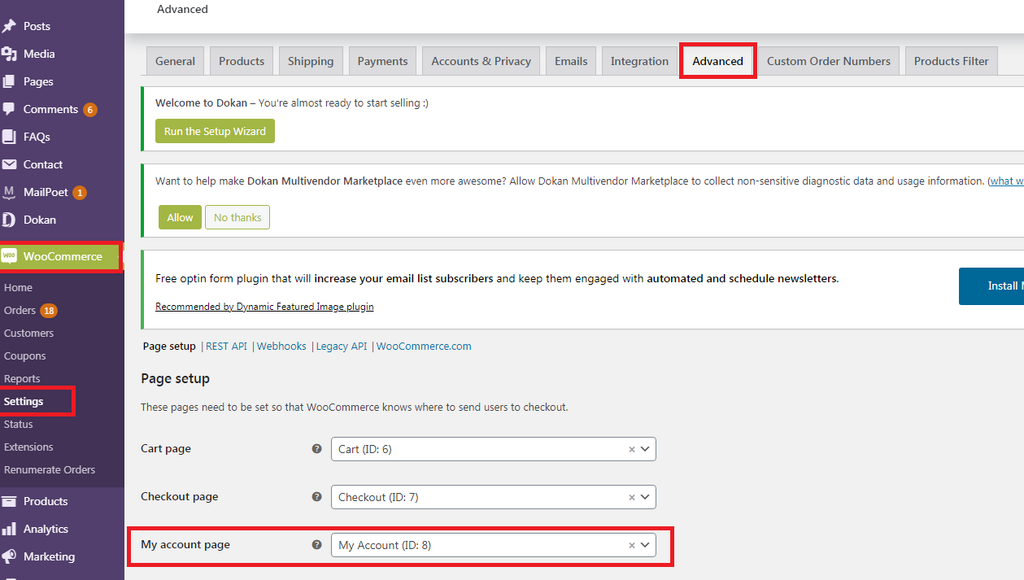Click help icon beside Cart page
The height and width of the screenshot is (580, 1024).
coord(317,449)
